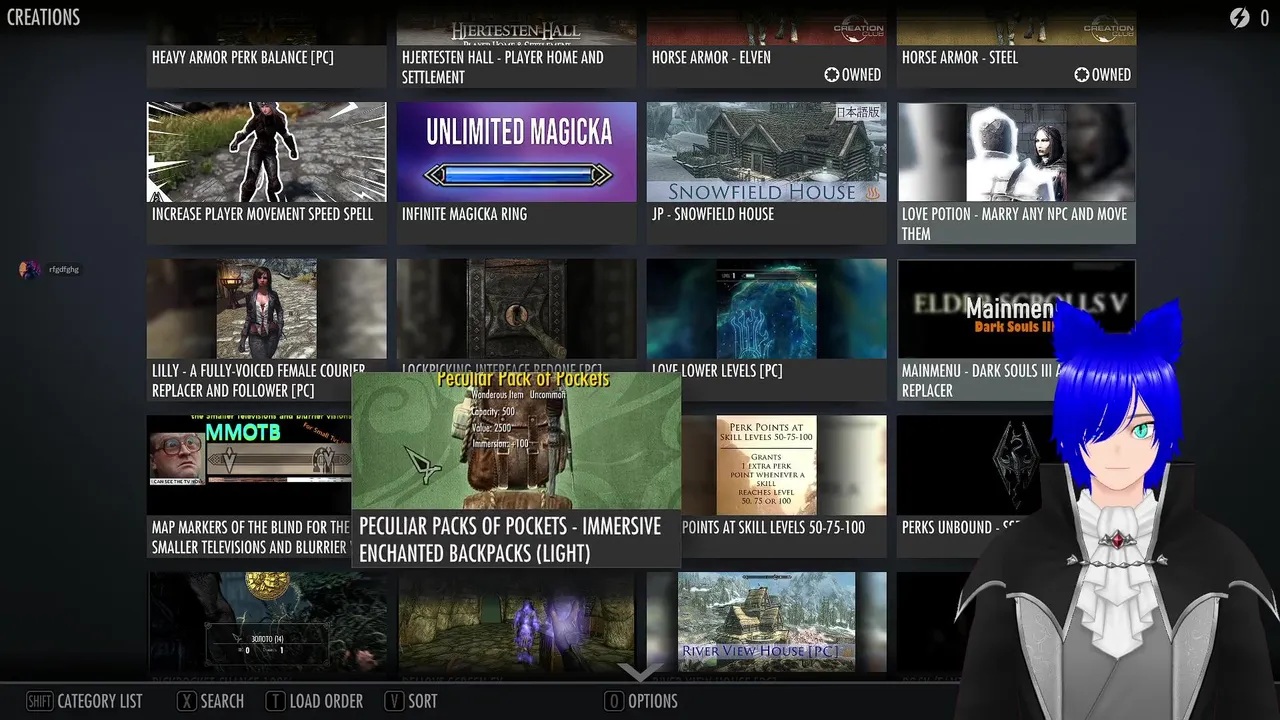Open the Options menu
The width and height of the screenshot is (1280, 720).
point(641,701)
